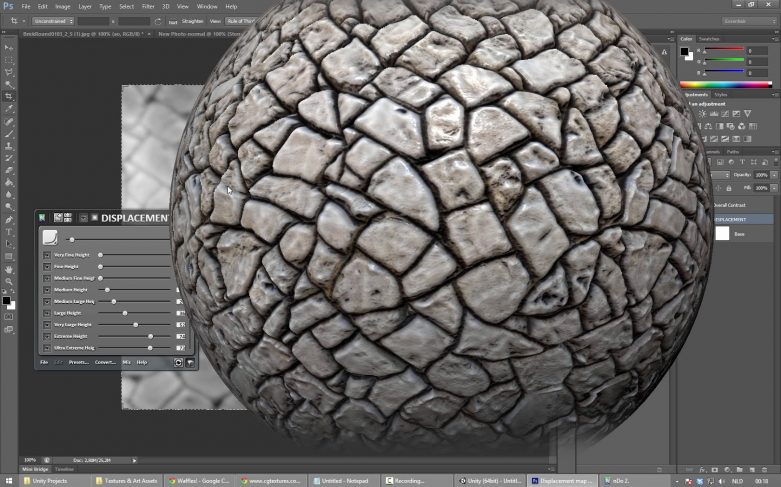The image size is (781, 487).
Task: Click the rotate crop box icon
Action: point(158,21)
